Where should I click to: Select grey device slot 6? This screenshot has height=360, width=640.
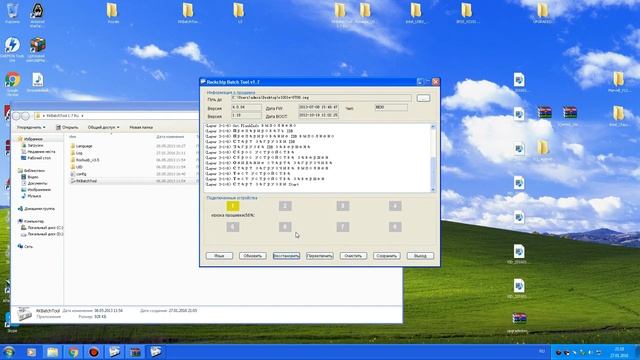click(285, 227)
